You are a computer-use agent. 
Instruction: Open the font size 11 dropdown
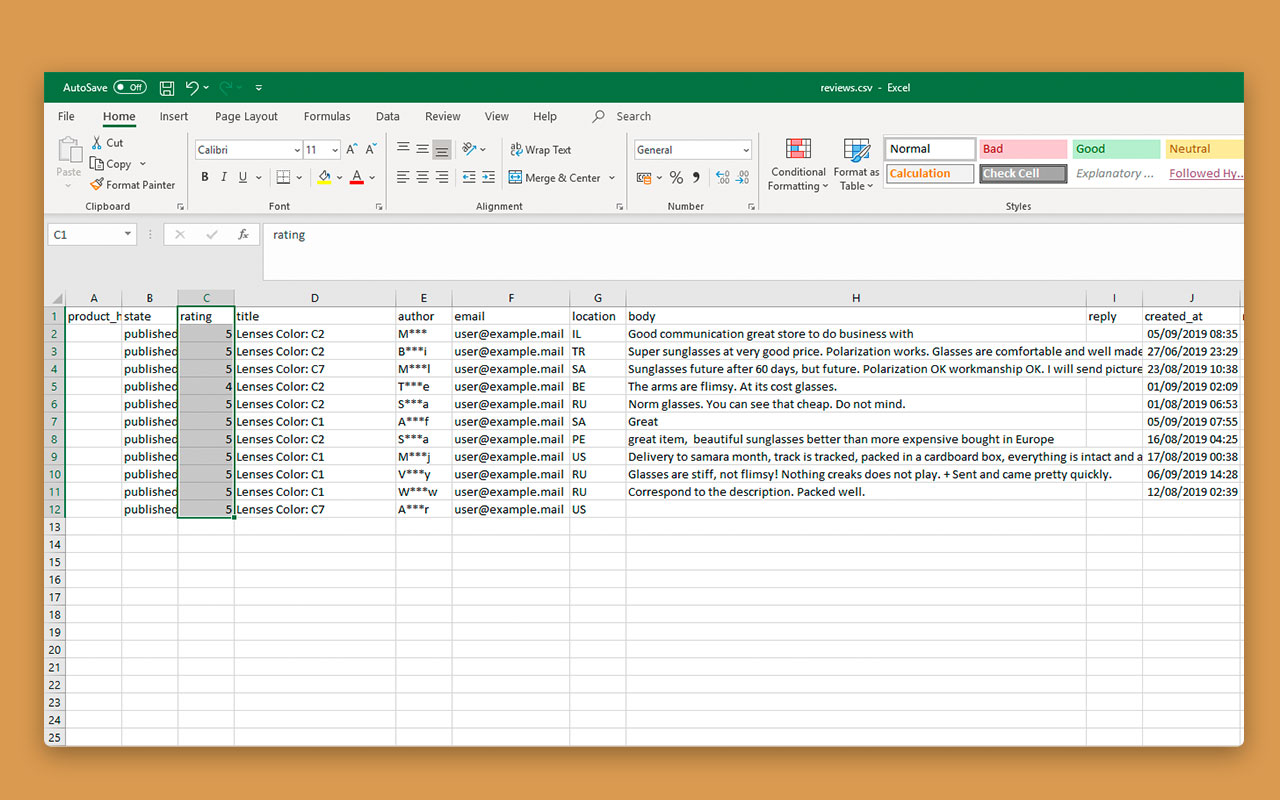tap(335, 150)
